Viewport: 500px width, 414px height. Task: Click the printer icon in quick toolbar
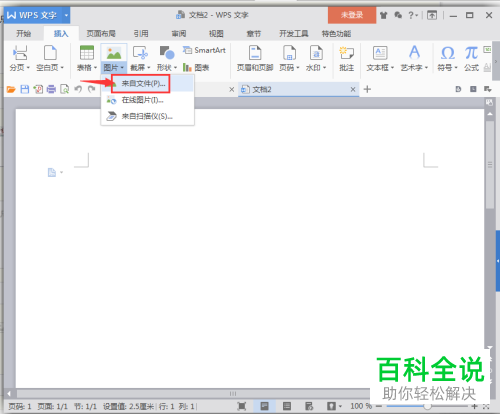click(x=51, y=89)
